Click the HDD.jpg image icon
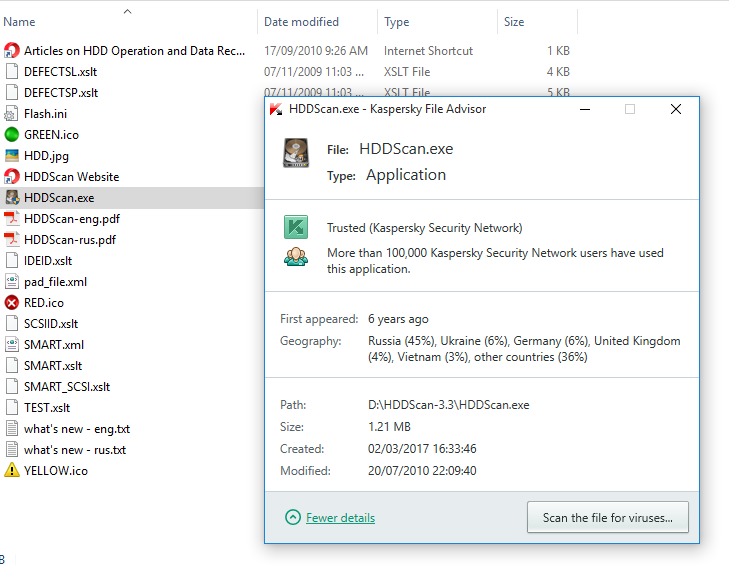The height and width of the screenshot is (569, 729). [12, 156]
